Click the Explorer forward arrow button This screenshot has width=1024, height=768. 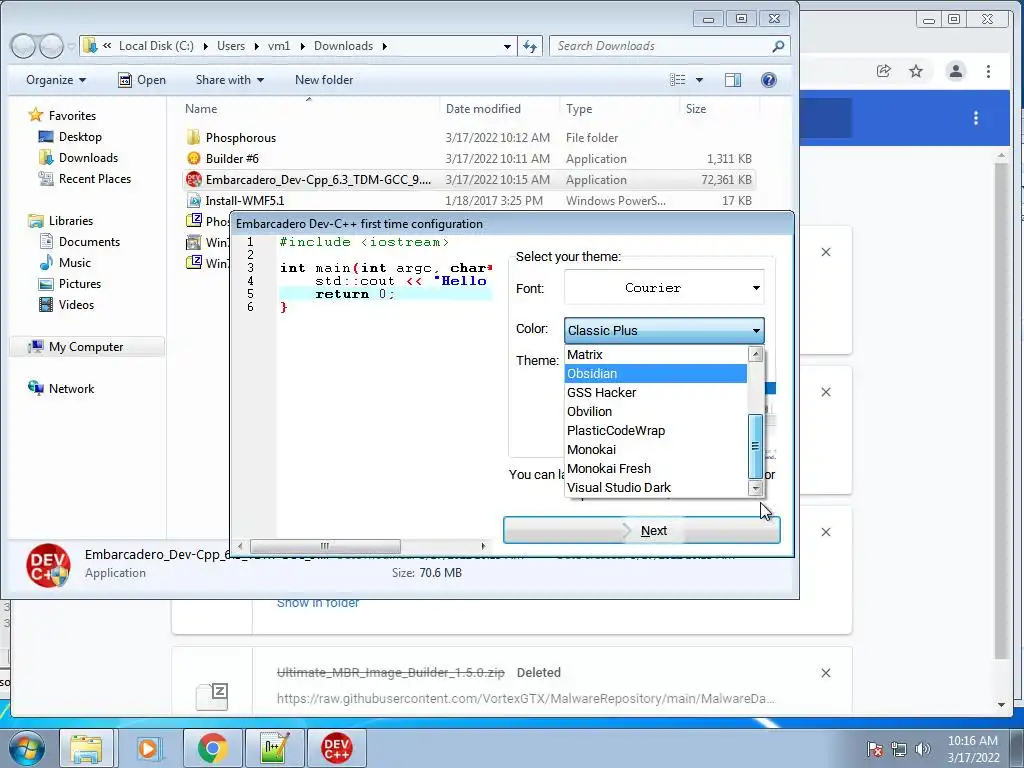click(50, 46)
